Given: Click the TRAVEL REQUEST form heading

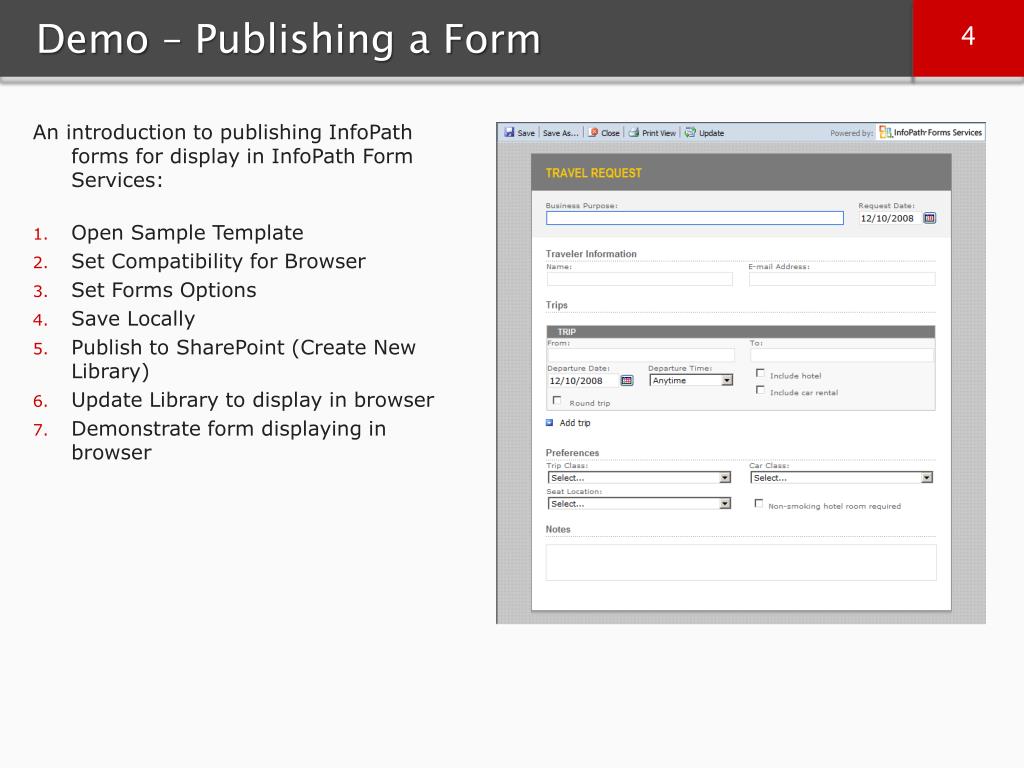Looking at the screenshot, I should [594, 173].
